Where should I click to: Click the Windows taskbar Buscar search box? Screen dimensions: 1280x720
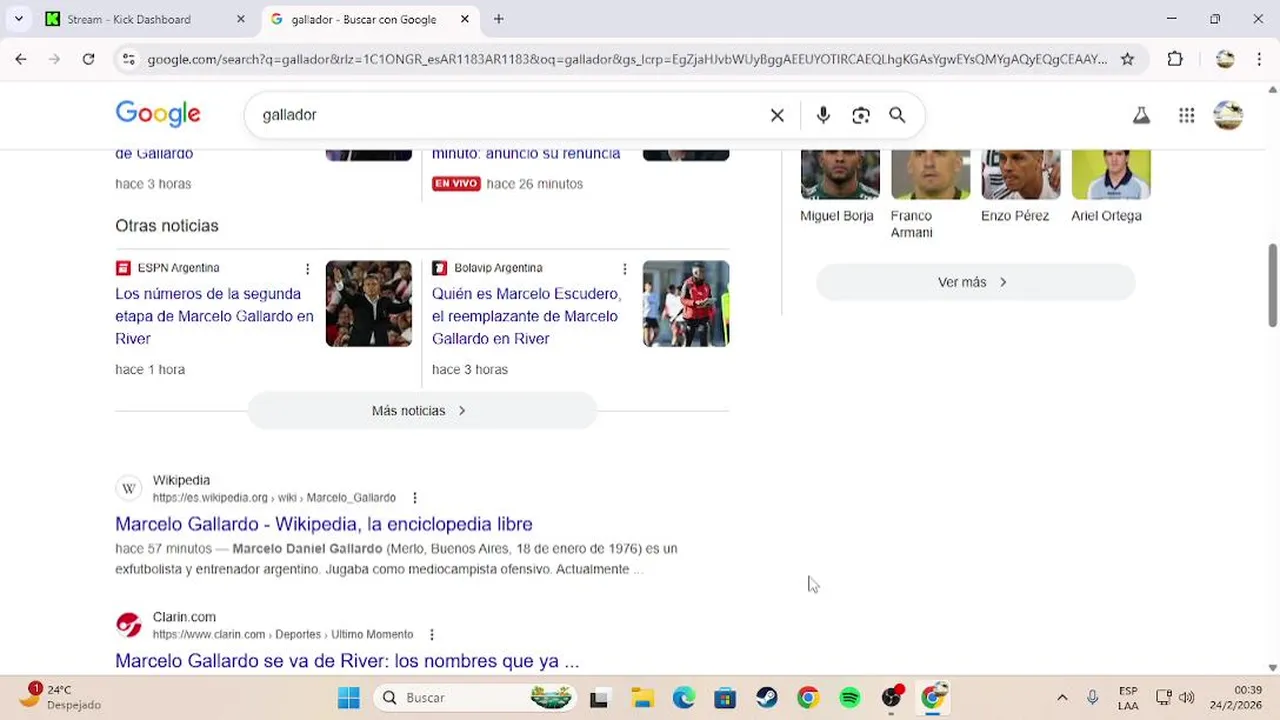tap(476, 698)
